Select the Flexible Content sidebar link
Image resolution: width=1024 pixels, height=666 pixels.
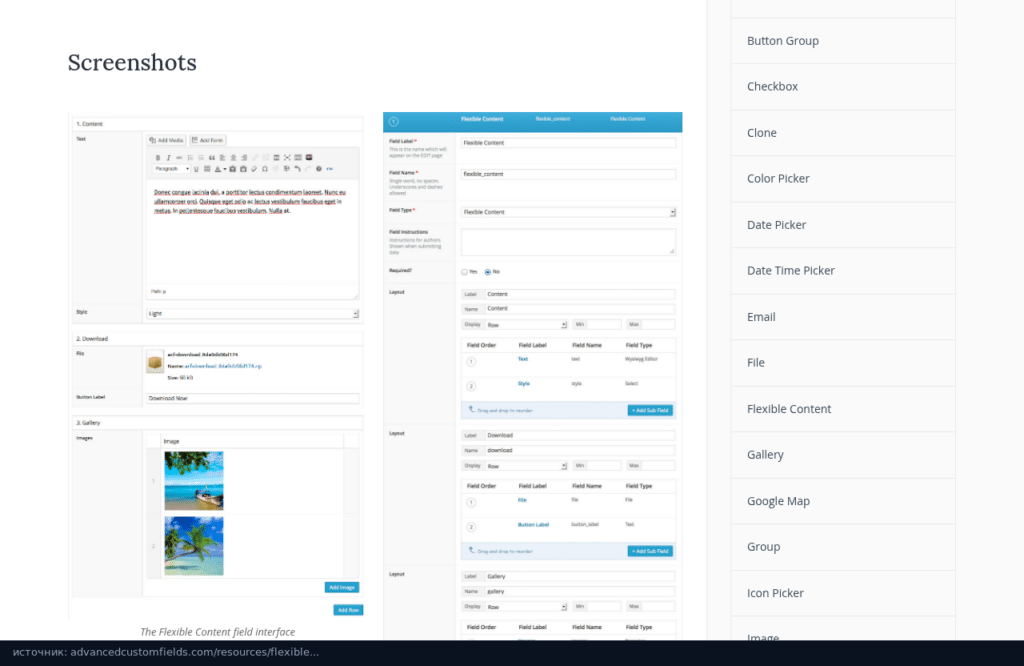tap(842, 409)
